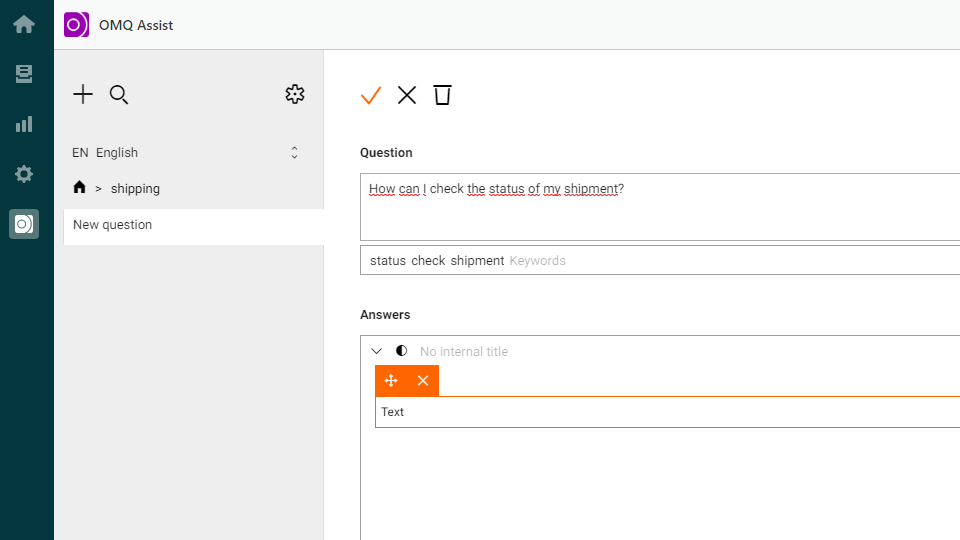Open search with magnifier icon
The image size is (960, 540).
coord(119,95)
